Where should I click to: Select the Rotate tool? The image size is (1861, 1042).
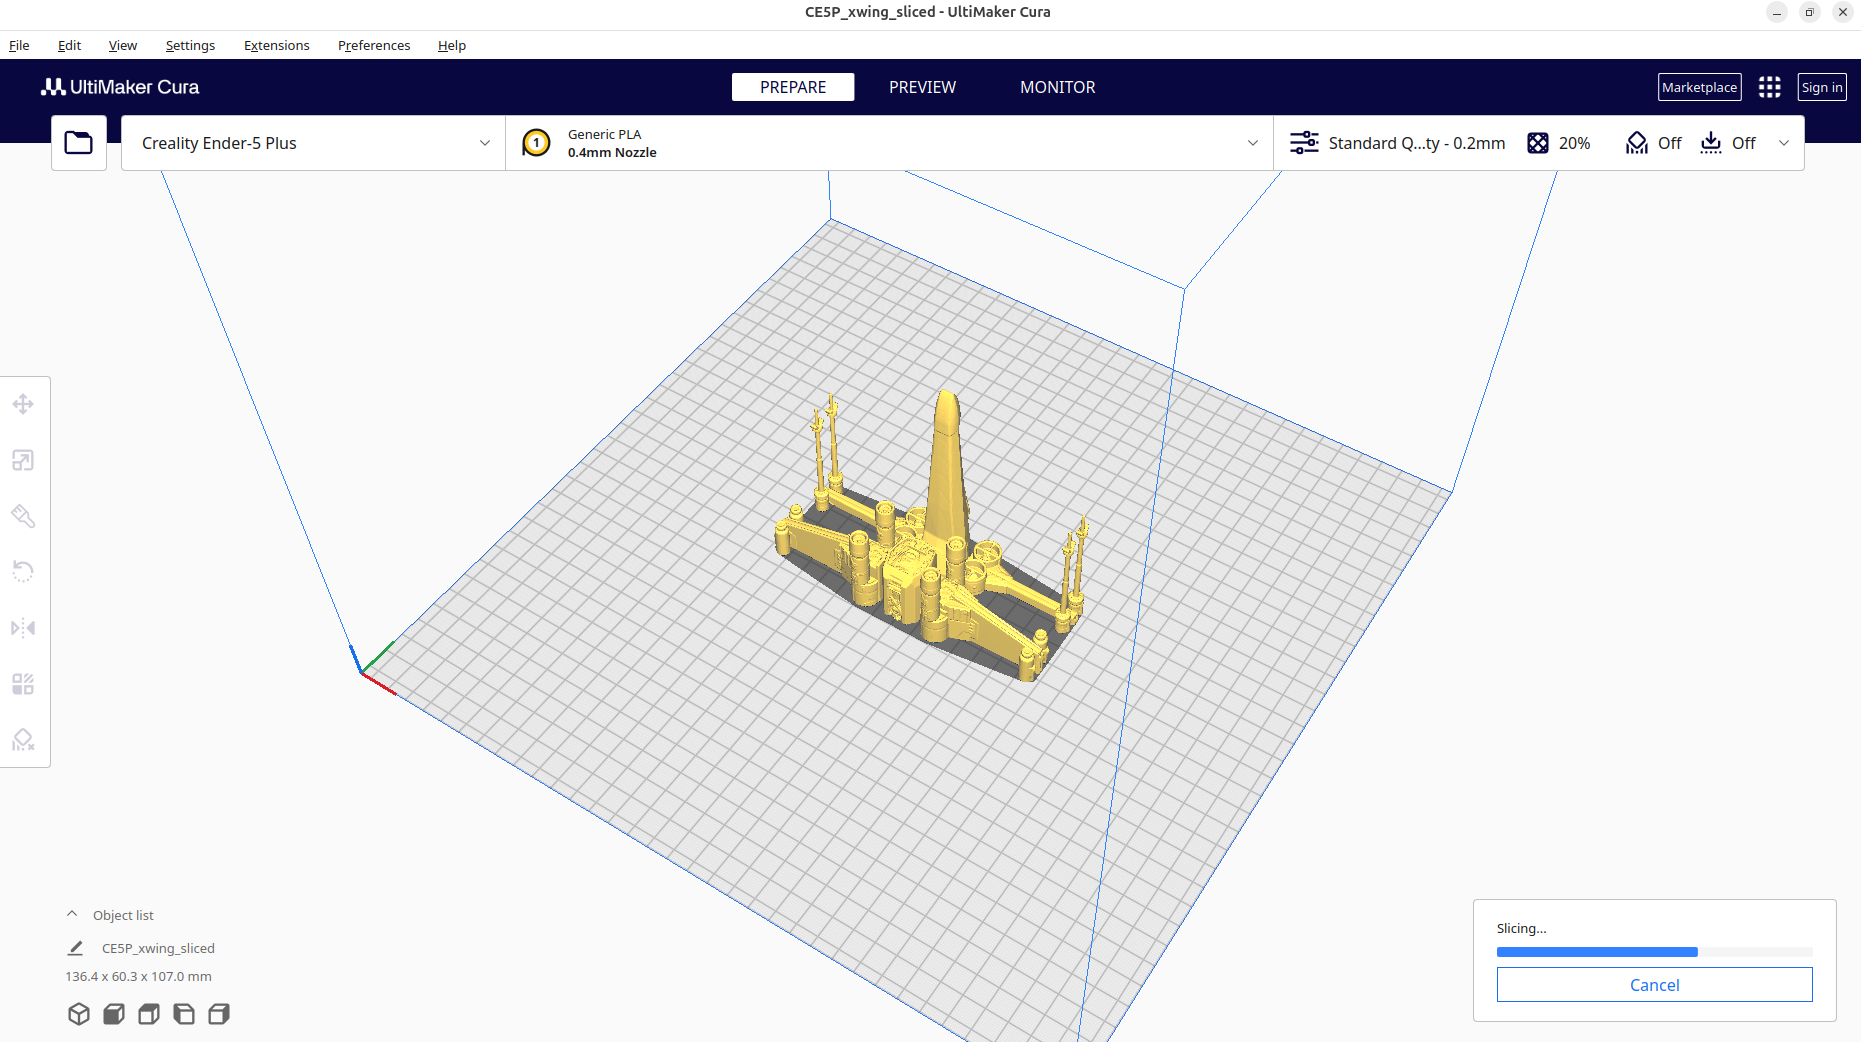[23, 572]
